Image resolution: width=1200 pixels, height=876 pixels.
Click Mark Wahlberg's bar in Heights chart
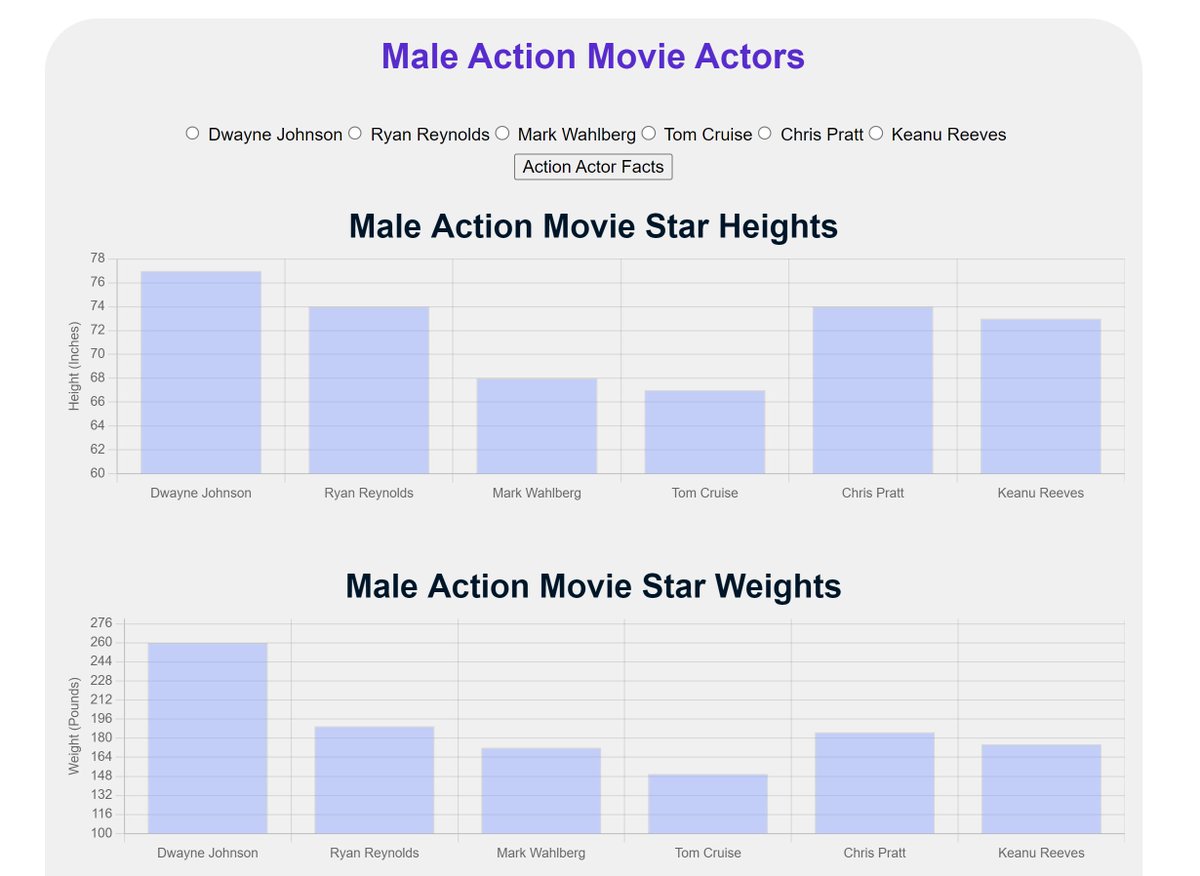pyautogui.click(x=537, y=426)
